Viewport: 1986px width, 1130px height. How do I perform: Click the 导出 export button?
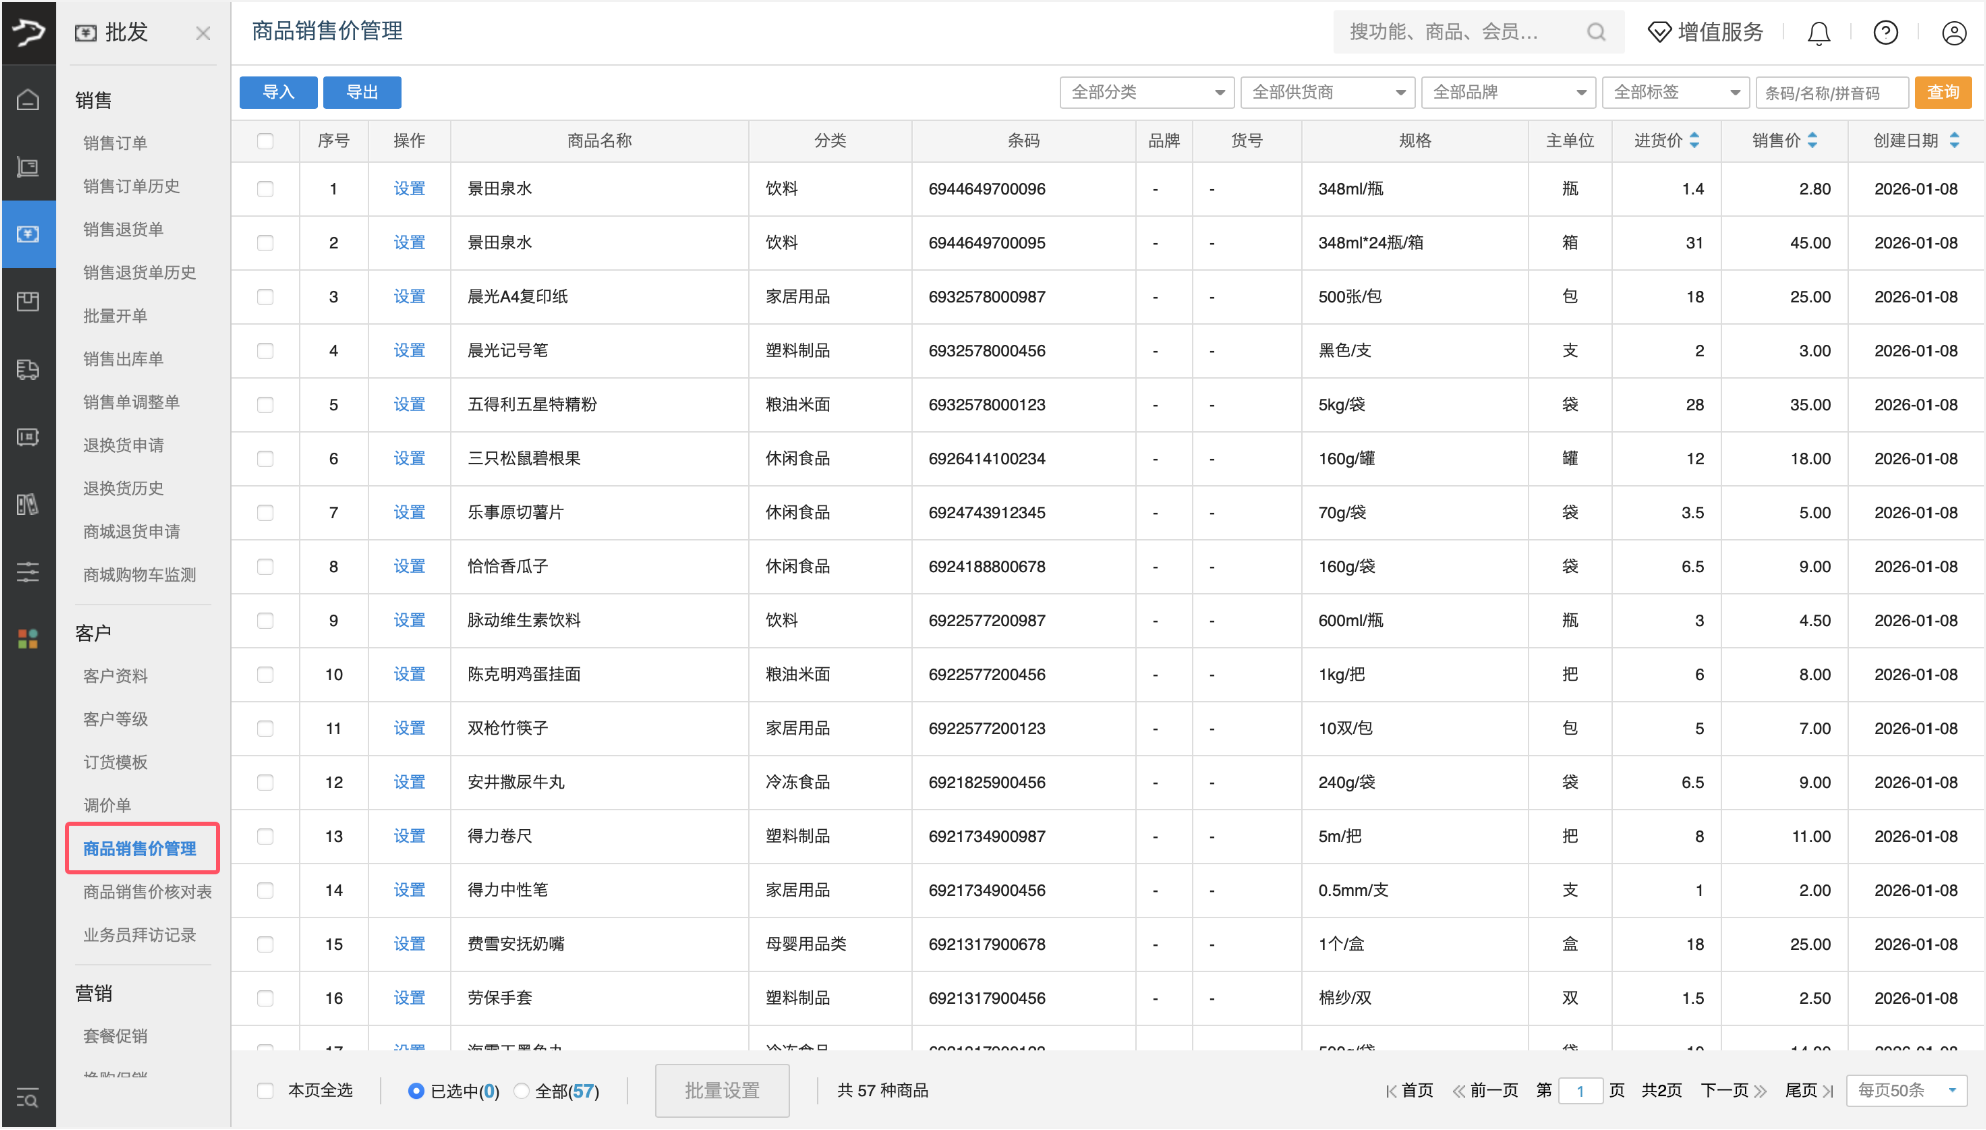(x=362, y=92)
